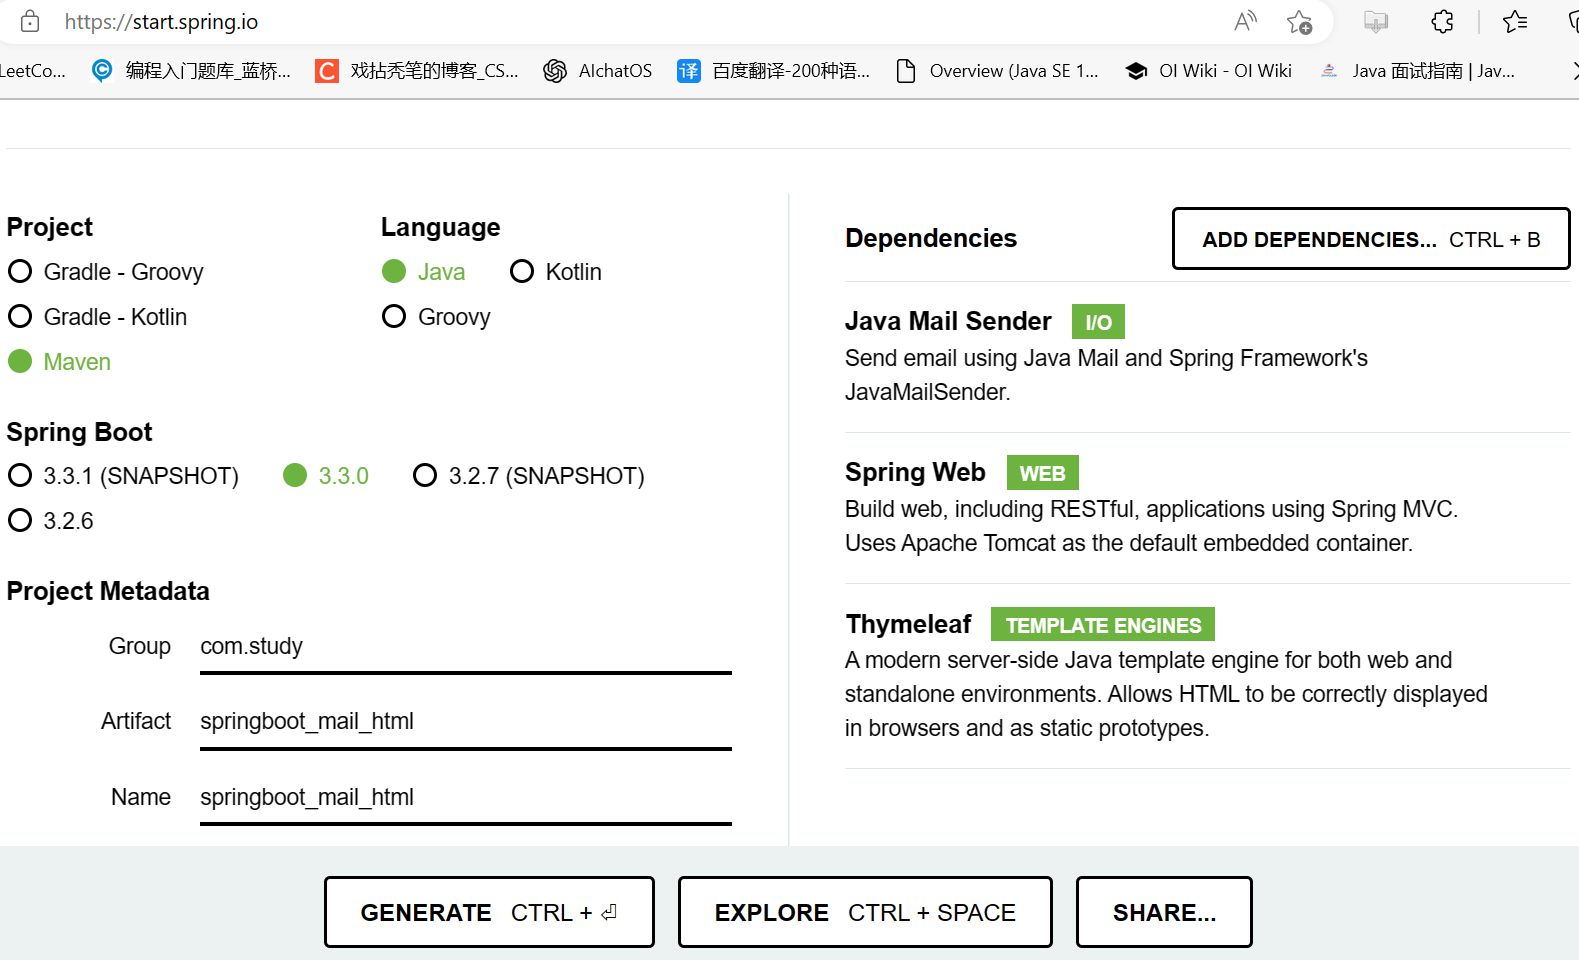Click the GENERATE button
1579x960 pixels.
pos(489,912)
